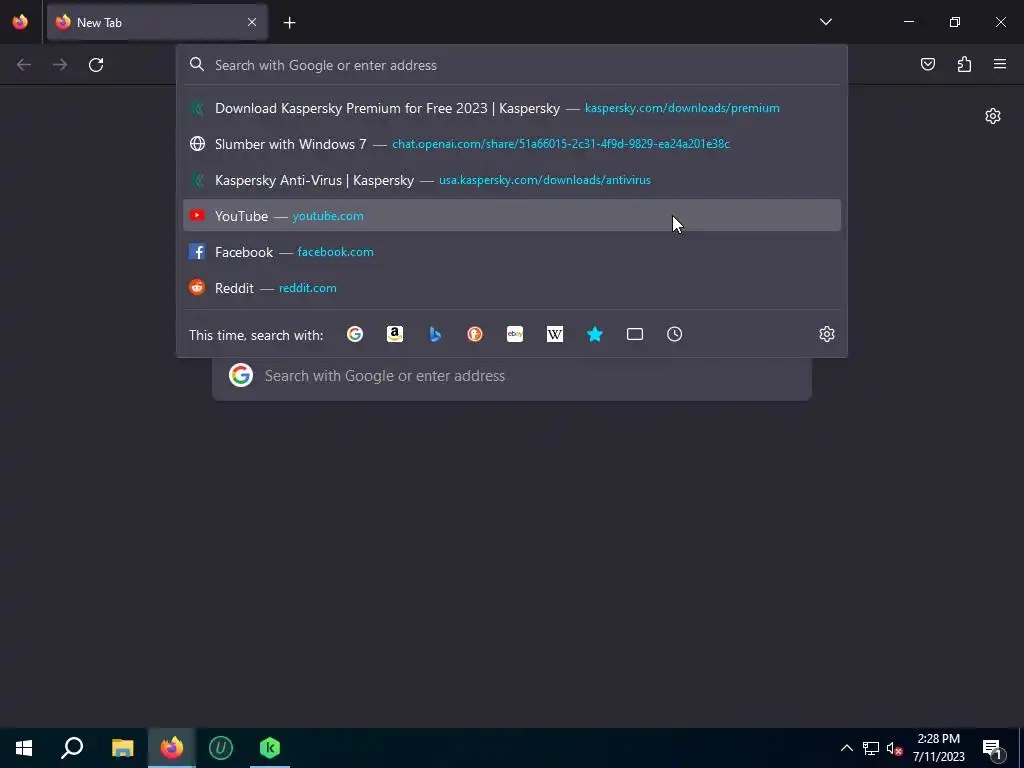Image resolution: width=1024 pixels, height=768 pixels.
Task: Click Firefox icon in taskbar
Action: coord(172,748)
